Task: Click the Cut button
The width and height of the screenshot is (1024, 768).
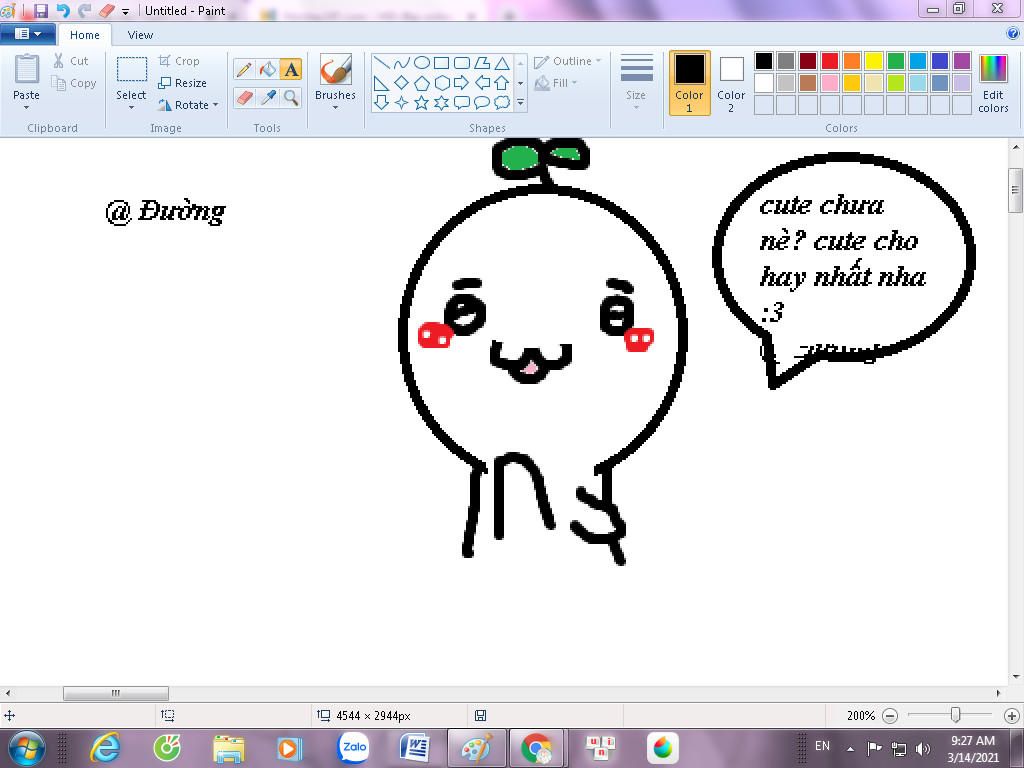Action: coord(71,61)
